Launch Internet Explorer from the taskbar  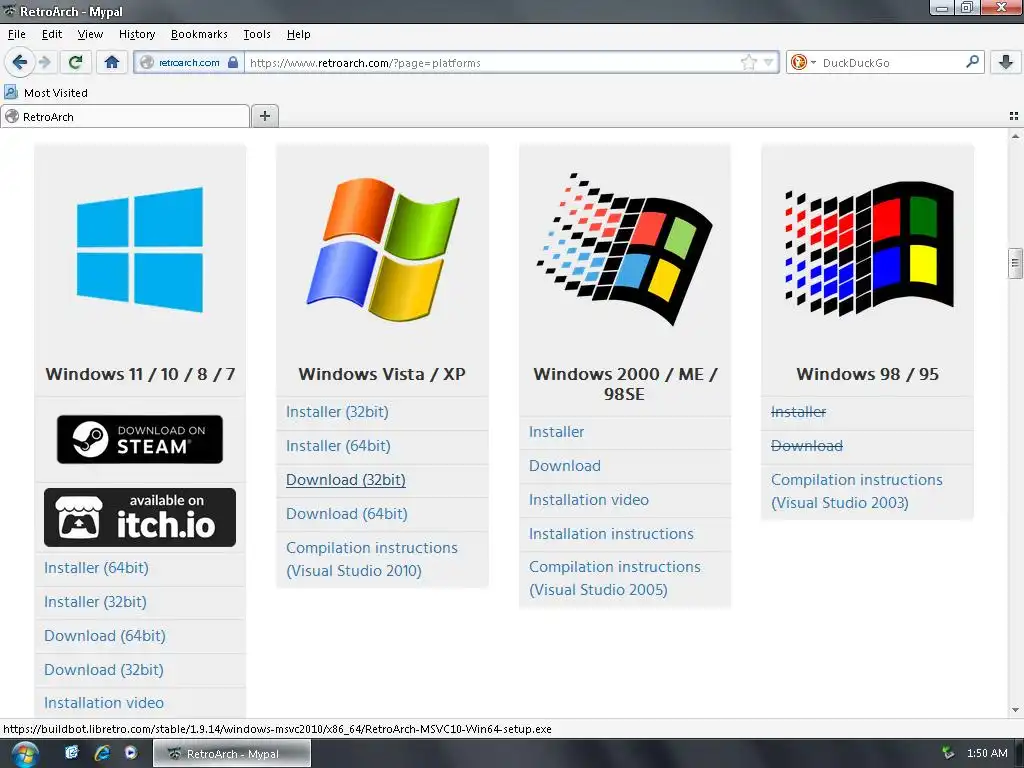[x=102, y=753]
